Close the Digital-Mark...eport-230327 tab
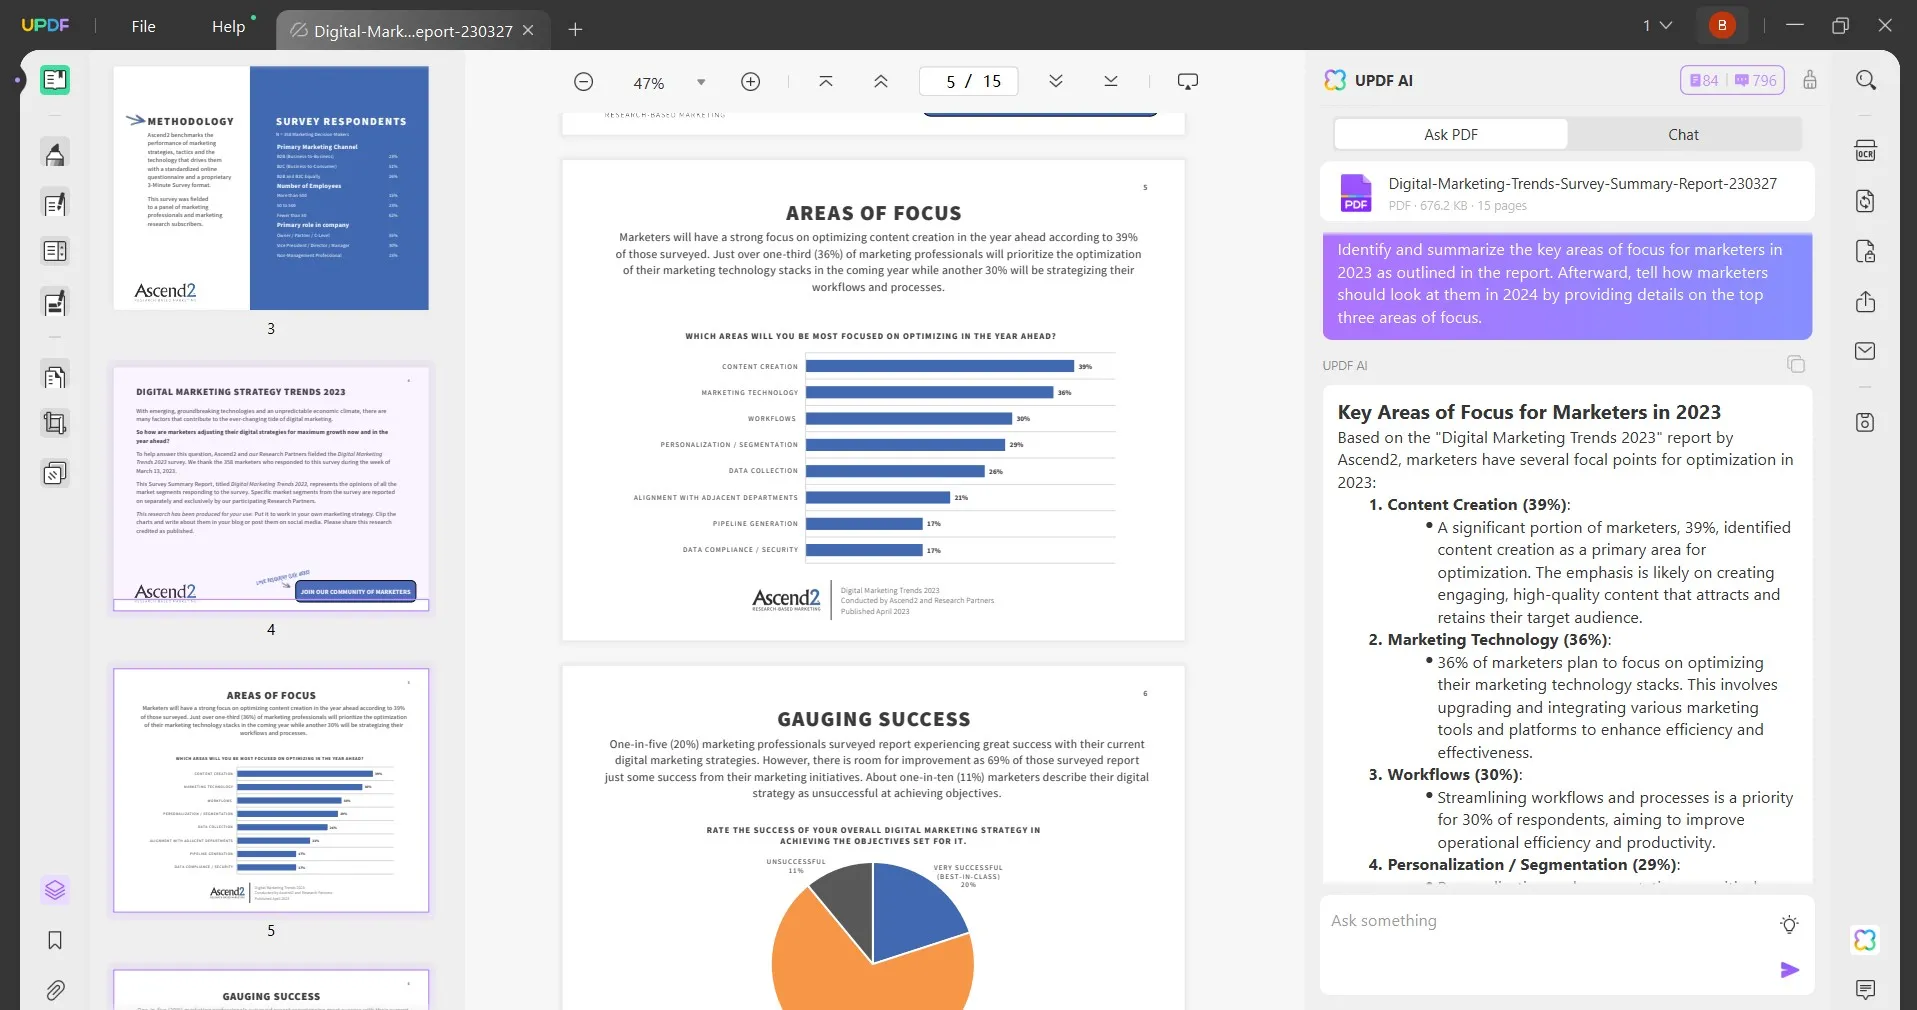The height and width of the screenshot is (1010, 1917). click(x=529, y=30)
